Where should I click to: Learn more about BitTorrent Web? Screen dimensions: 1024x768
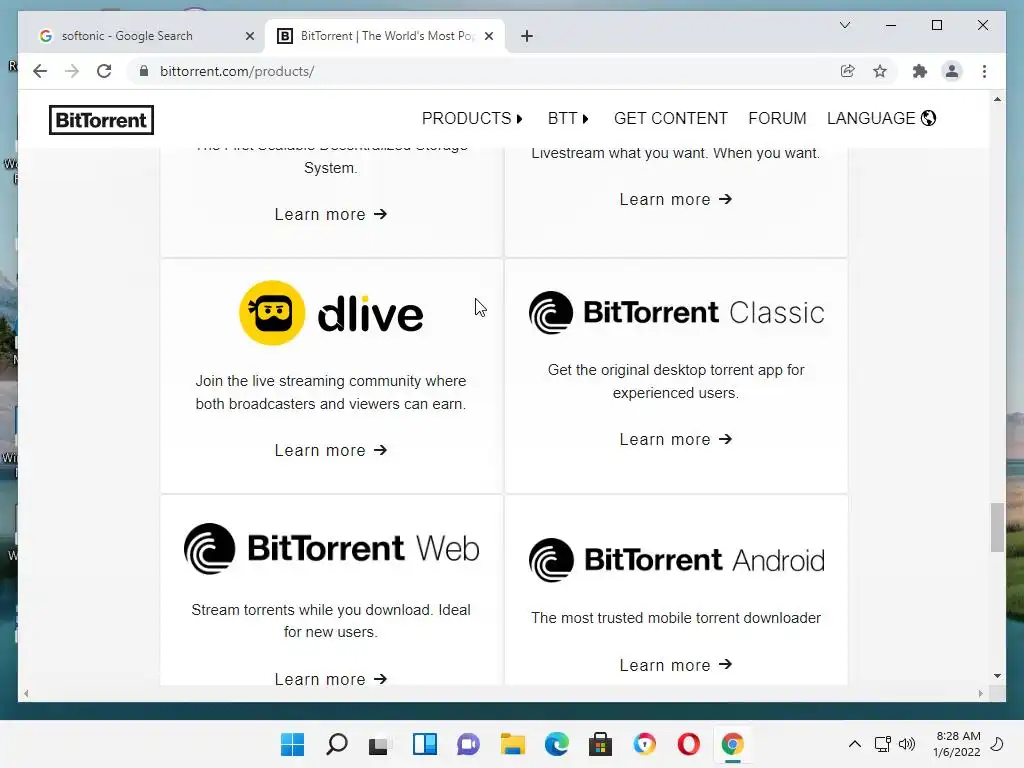click(x=331, y=679)
